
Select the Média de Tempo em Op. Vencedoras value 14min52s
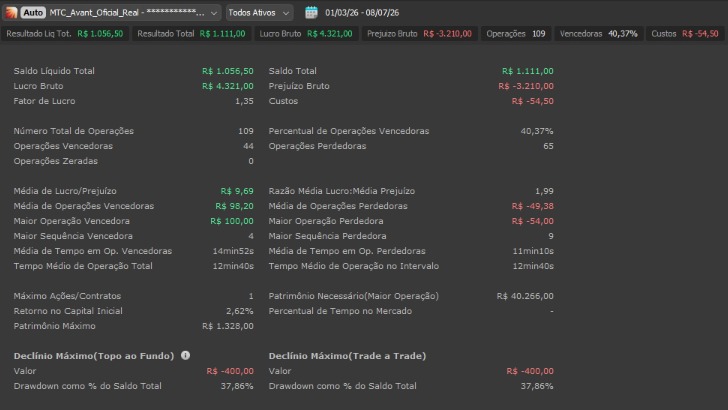click(233, 251)
